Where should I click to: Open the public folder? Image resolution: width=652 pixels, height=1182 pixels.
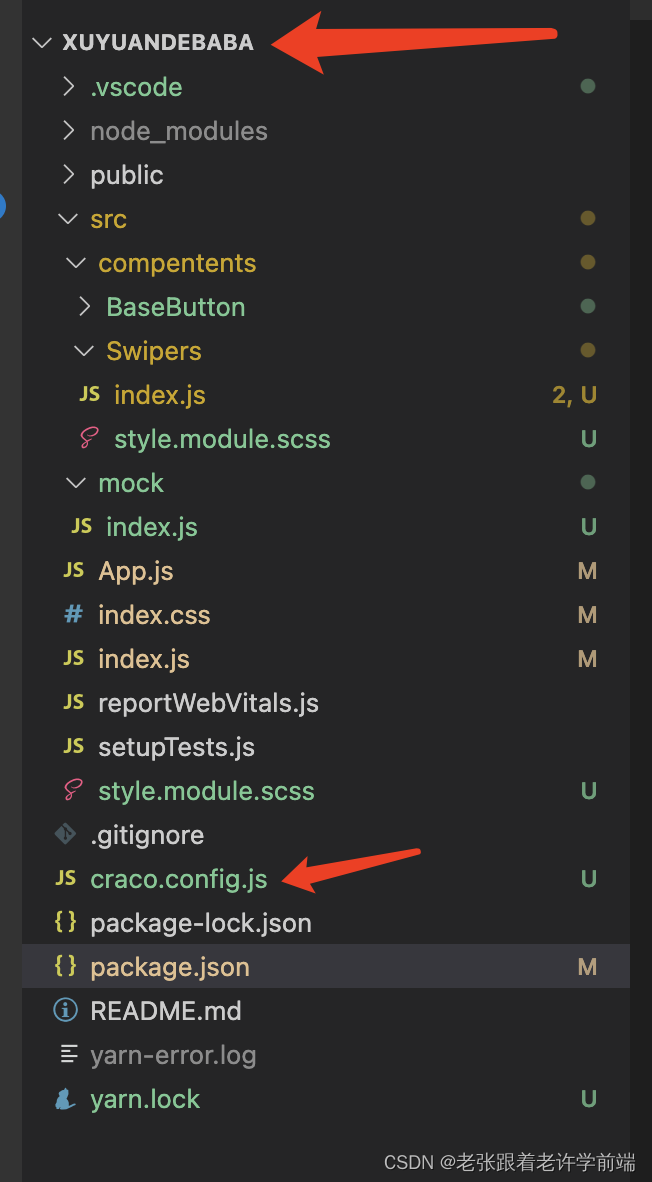pos(126,175)
